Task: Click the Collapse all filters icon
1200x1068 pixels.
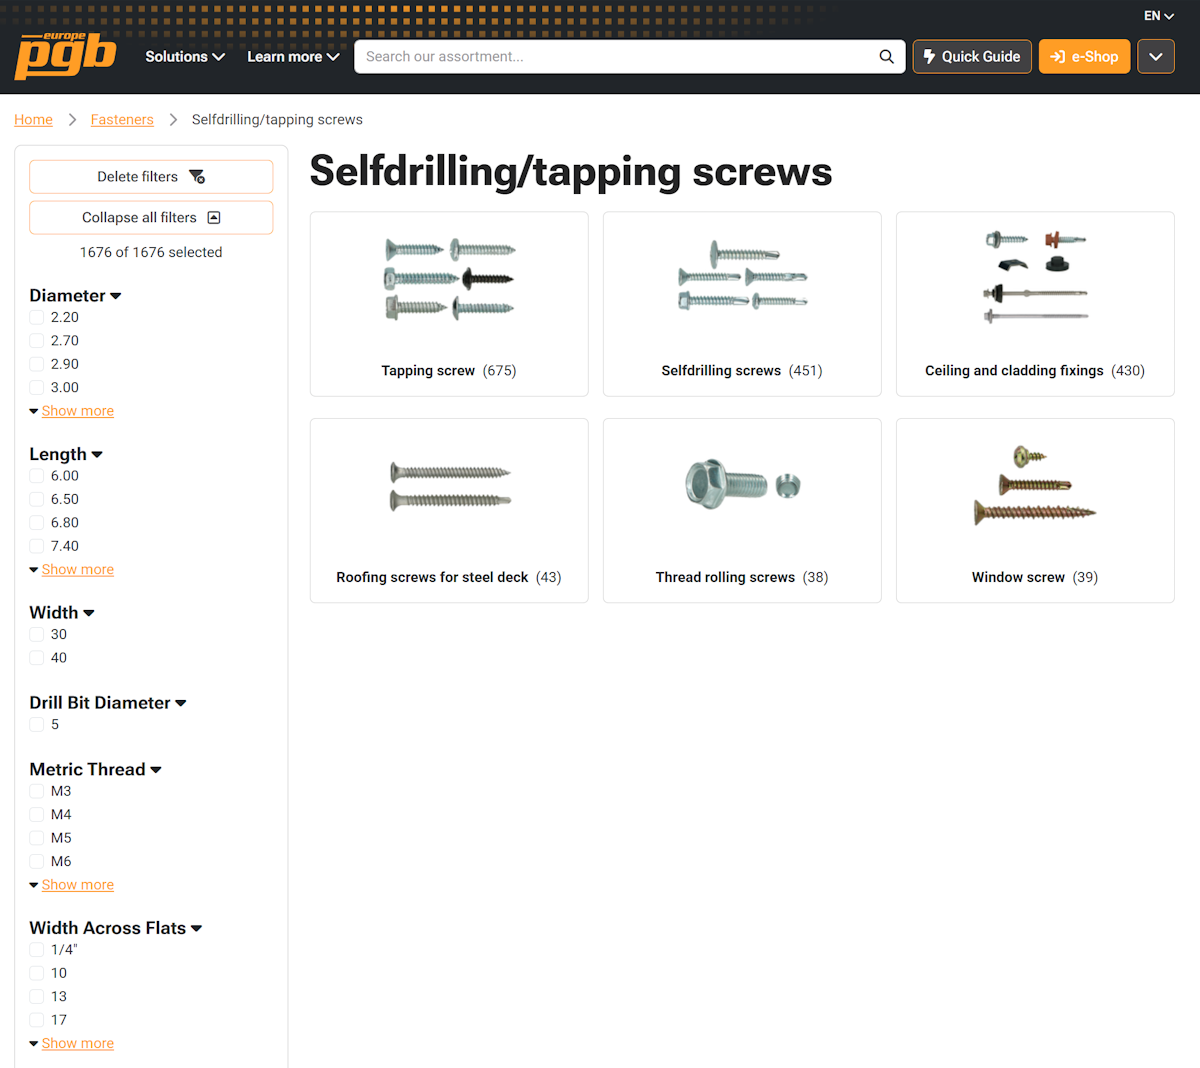Action: pyautogui.click(x=213, y=218)
